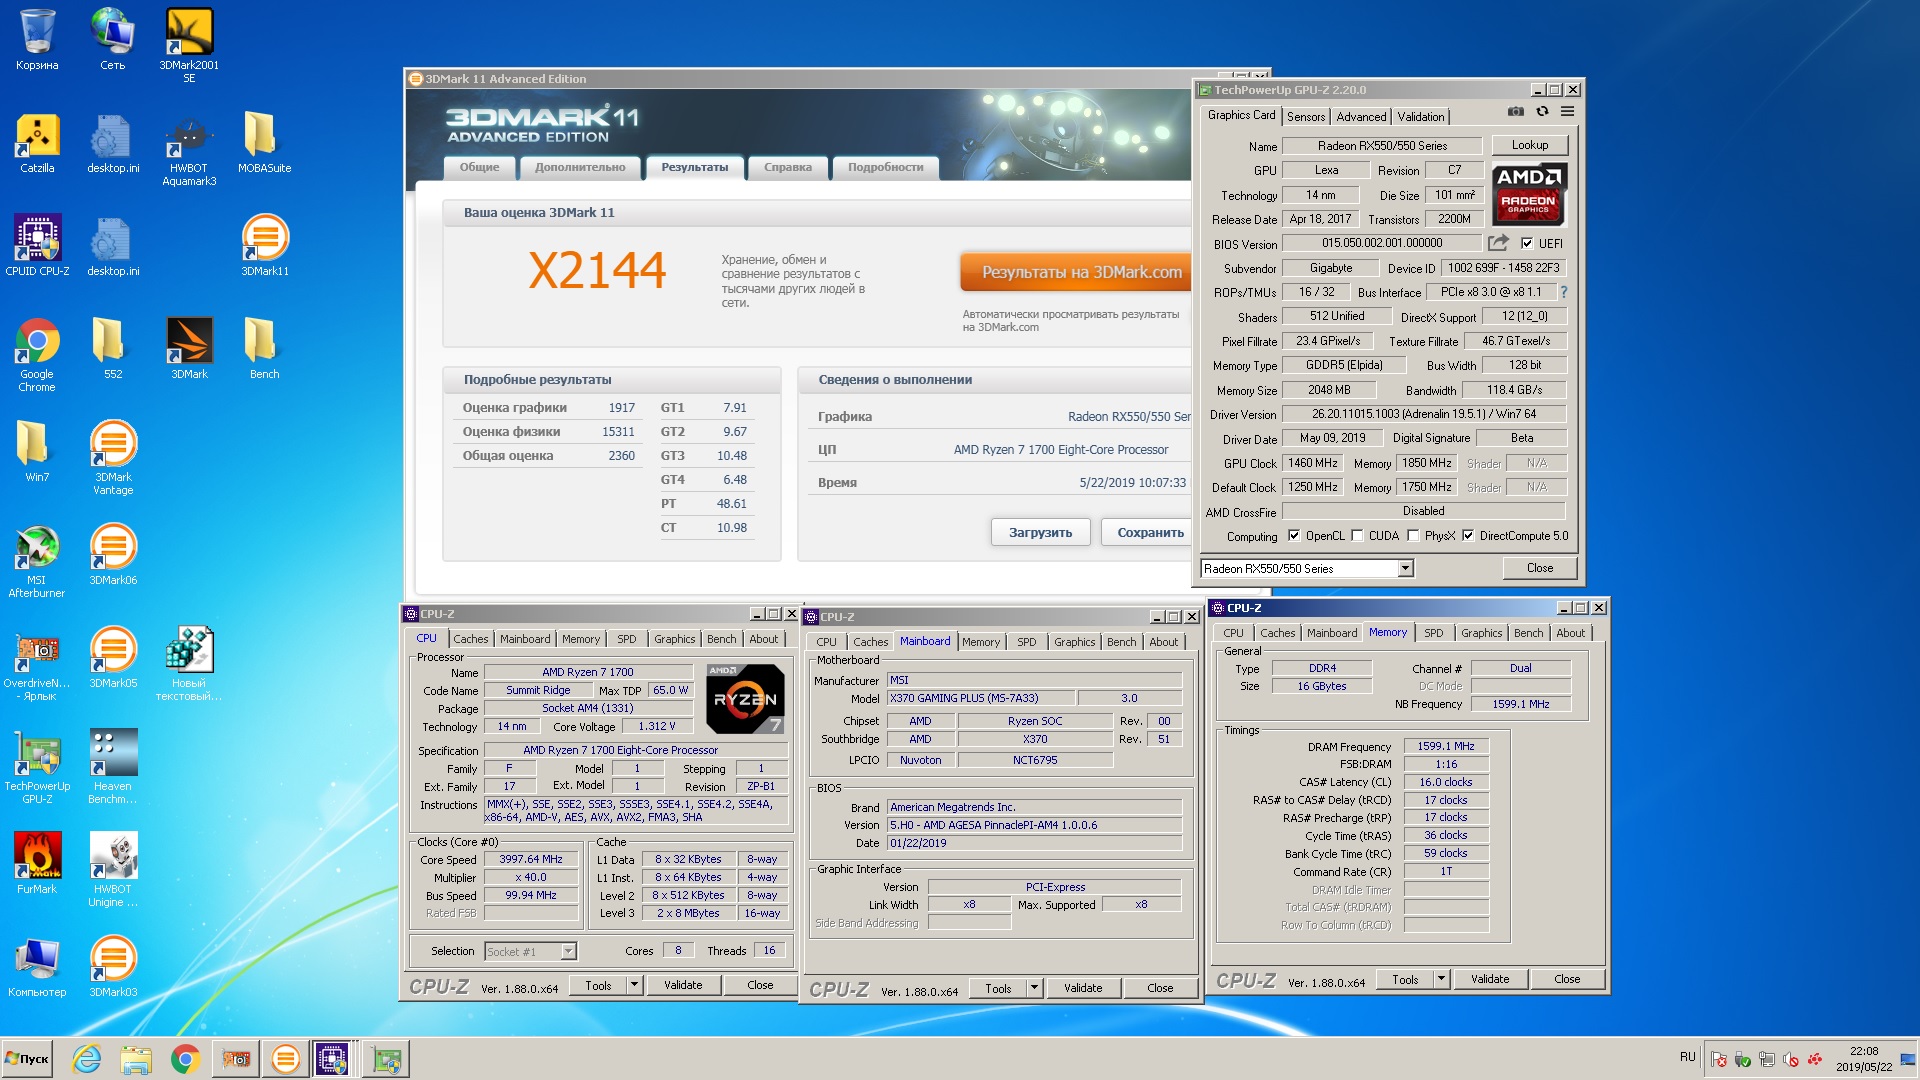Viewport: 1920px width, 1080px height.
Task: Select the Корзина recycle bin icon
Action: (x=37, y=41)
